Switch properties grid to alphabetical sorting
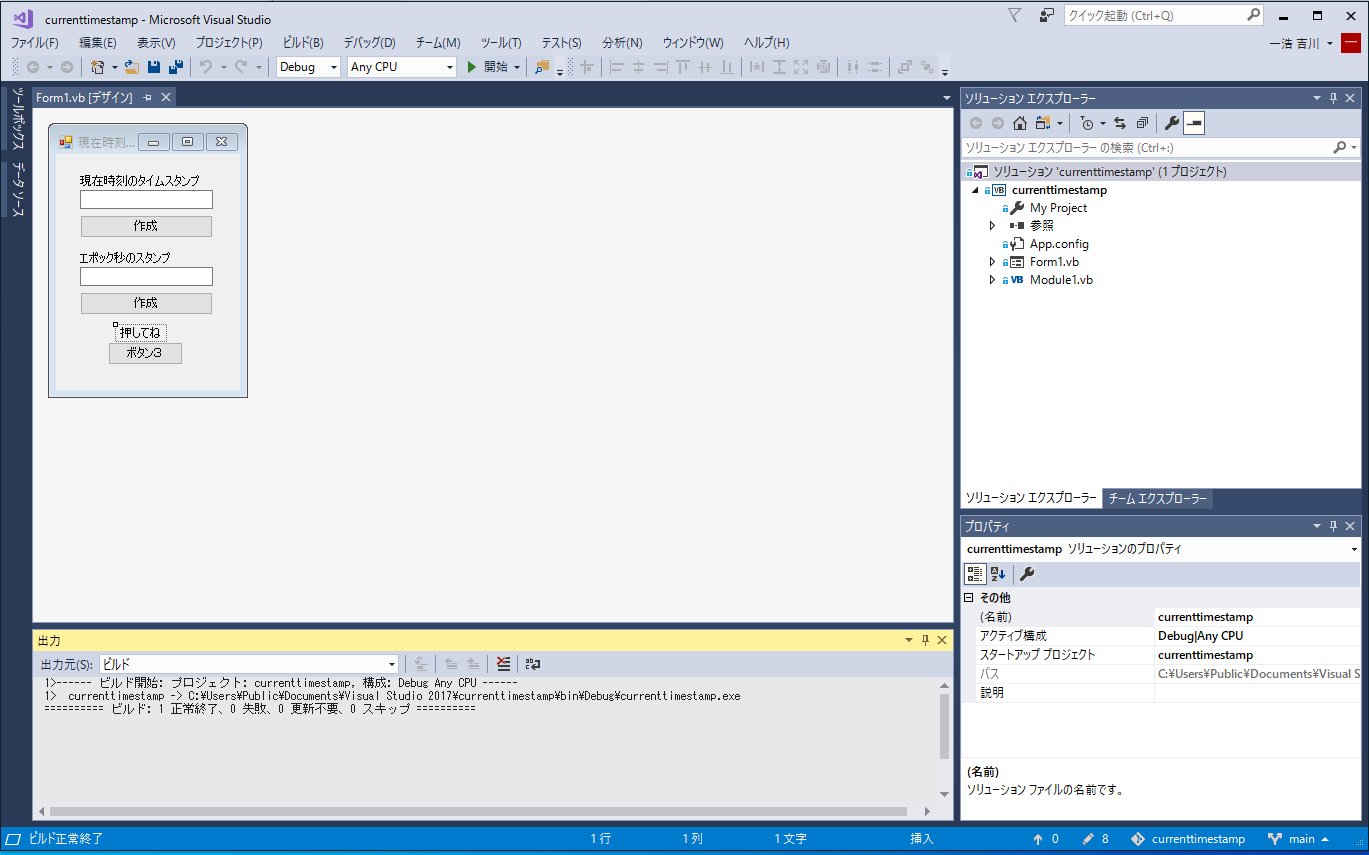 point(997,574)
